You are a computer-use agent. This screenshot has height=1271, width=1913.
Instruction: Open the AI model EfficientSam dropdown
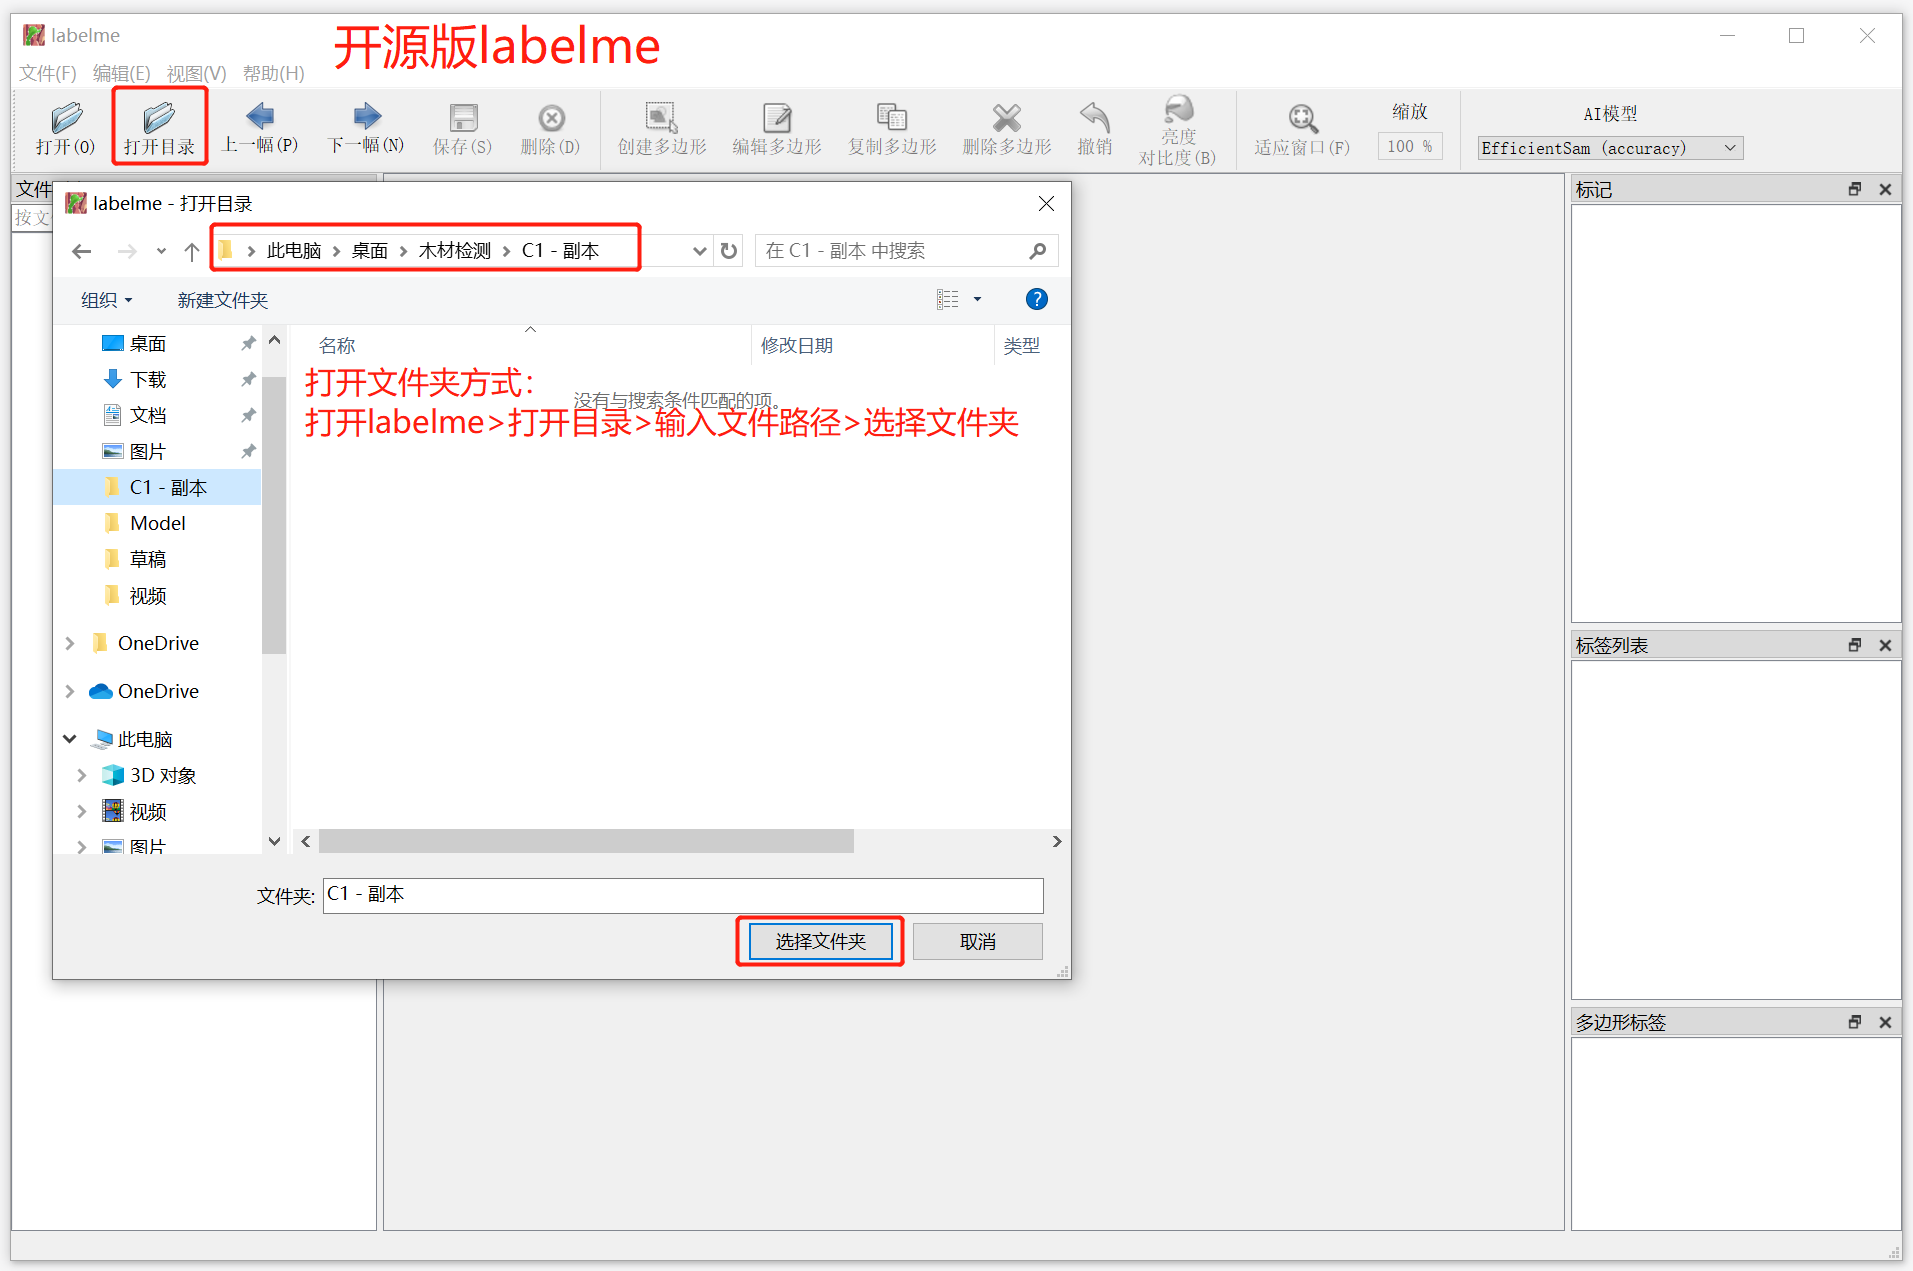1611,148
